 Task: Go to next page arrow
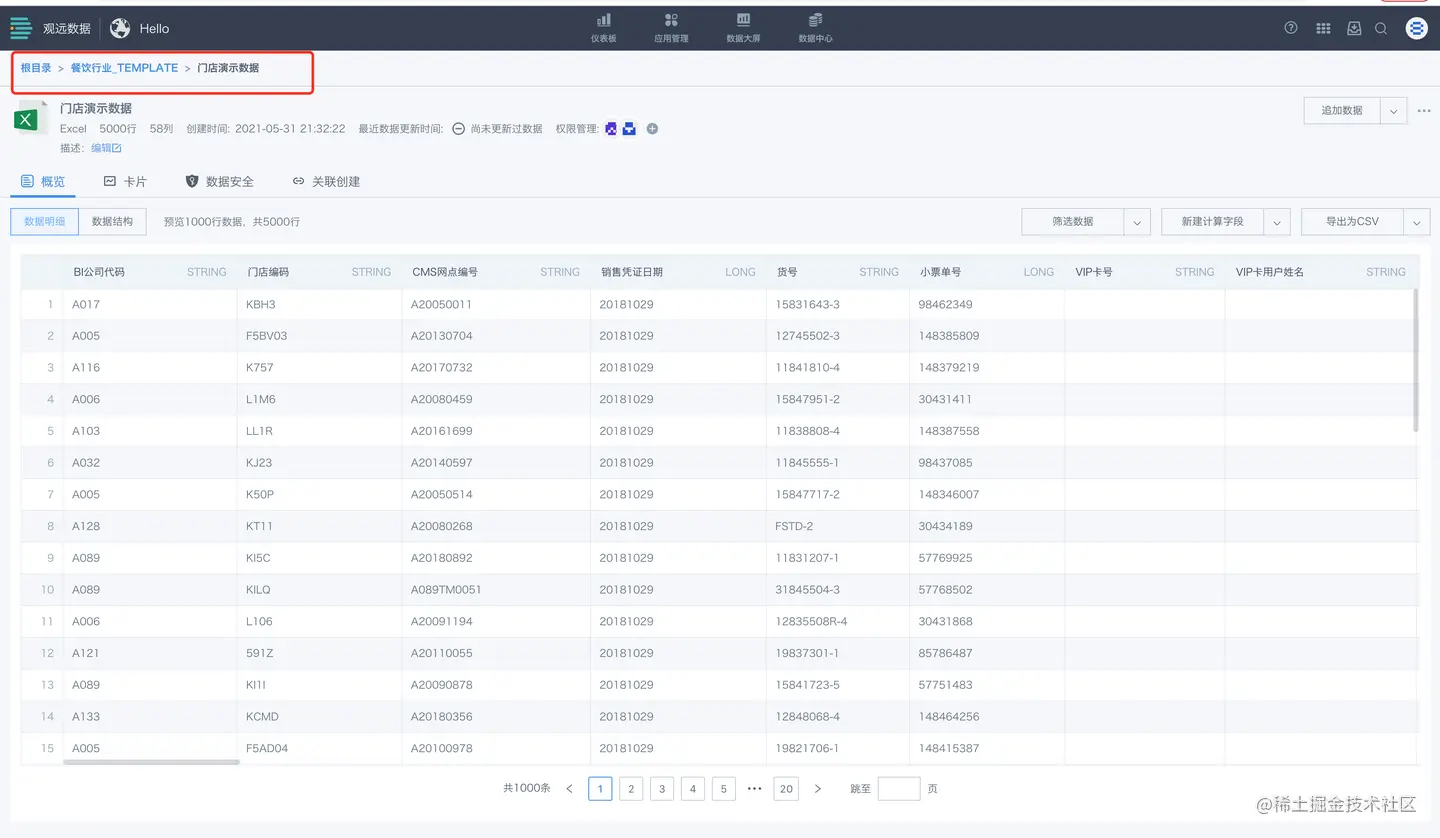(817, 789)
